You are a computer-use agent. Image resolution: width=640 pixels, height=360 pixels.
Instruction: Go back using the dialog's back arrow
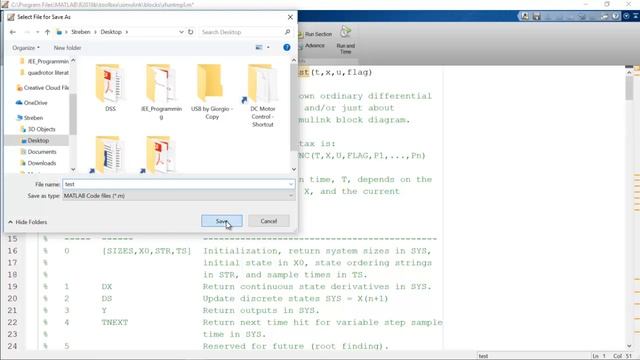coord(13,32)
